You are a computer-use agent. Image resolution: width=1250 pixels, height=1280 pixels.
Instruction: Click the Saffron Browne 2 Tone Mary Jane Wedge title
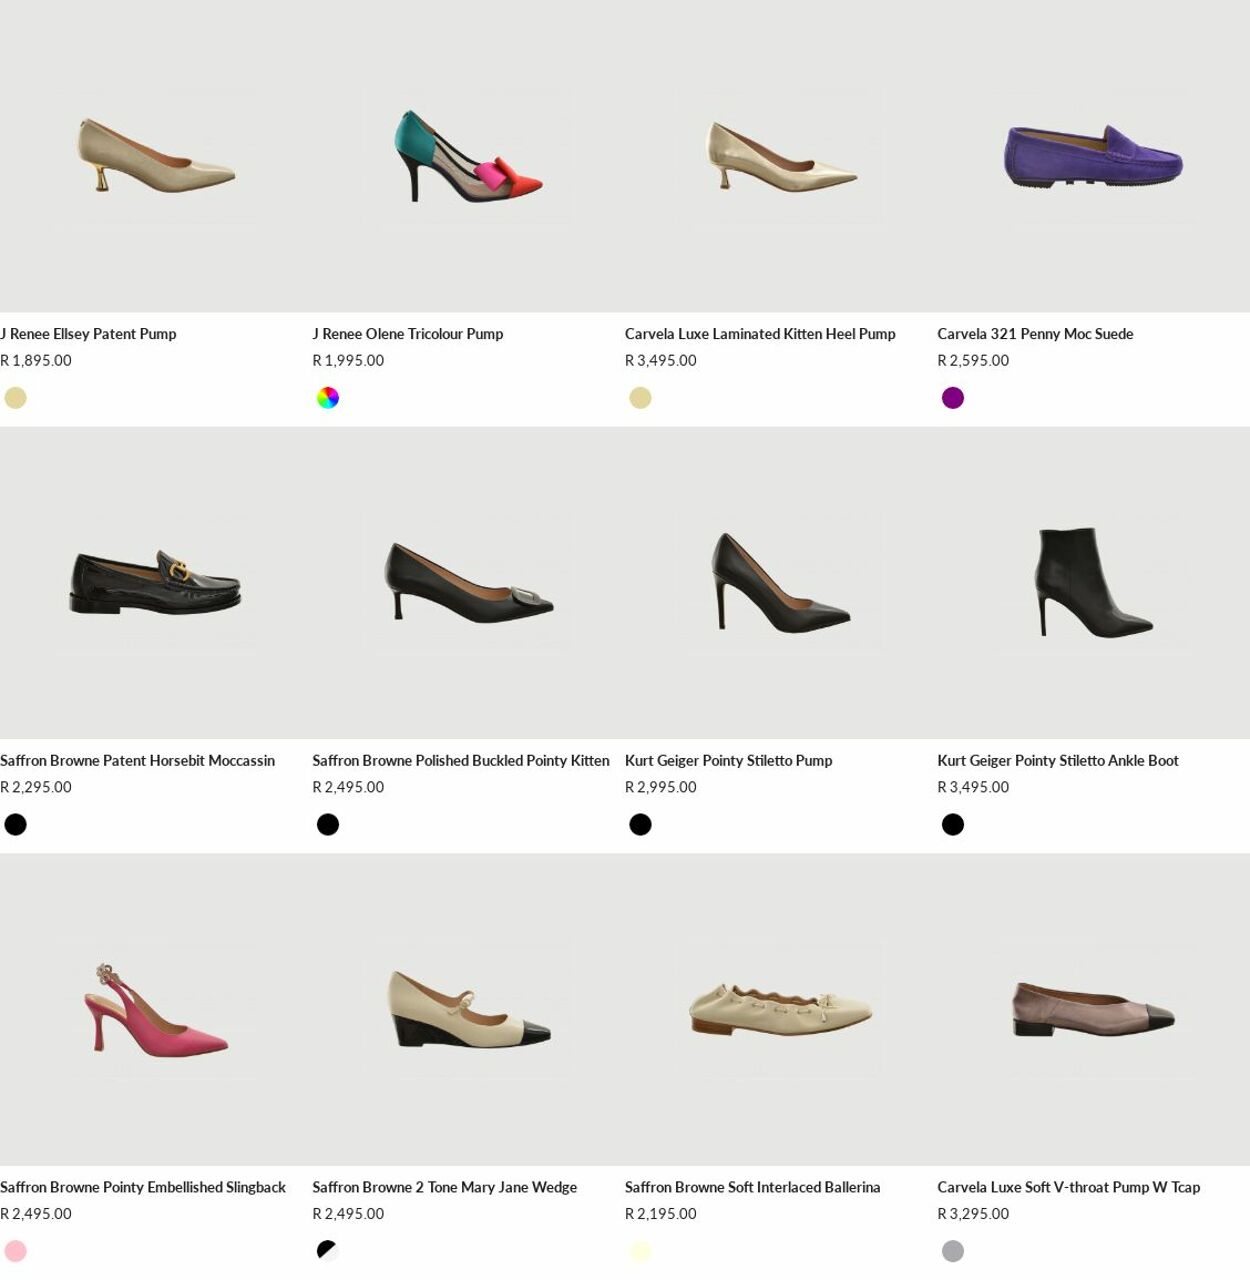tap(445, 1188)
